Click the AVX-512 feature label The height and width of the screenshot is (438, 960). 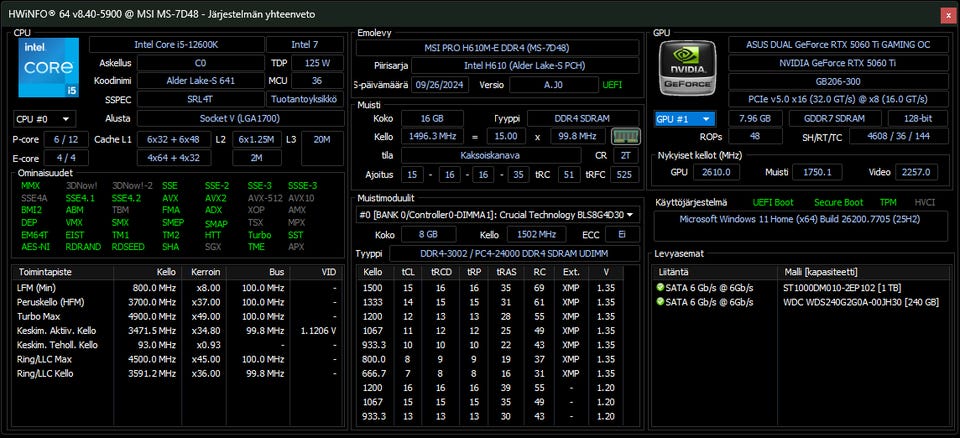click(264, 198)
